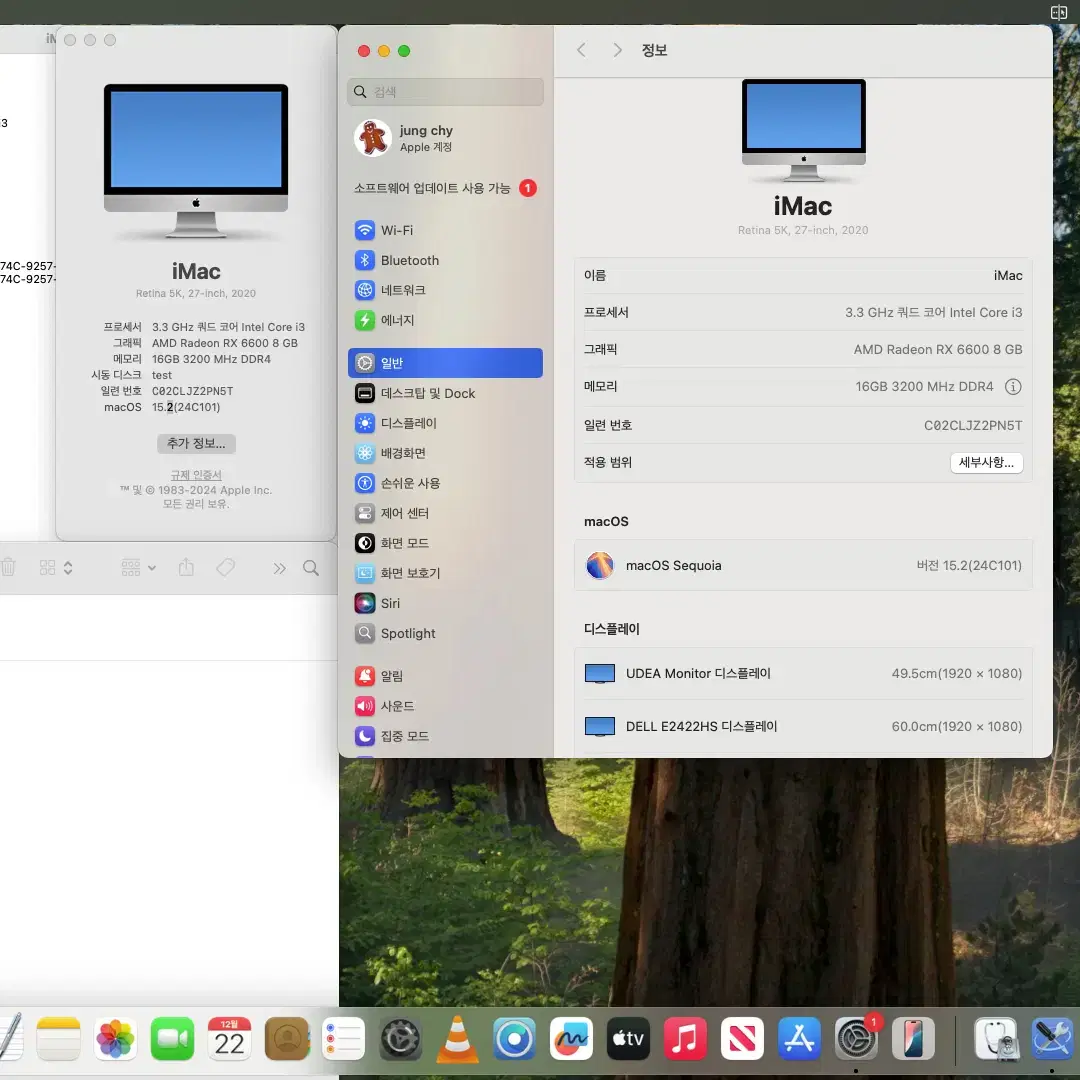Open Photos from the Dock
This screenshot has height=1080, width=1080.
pos(115,1038)
